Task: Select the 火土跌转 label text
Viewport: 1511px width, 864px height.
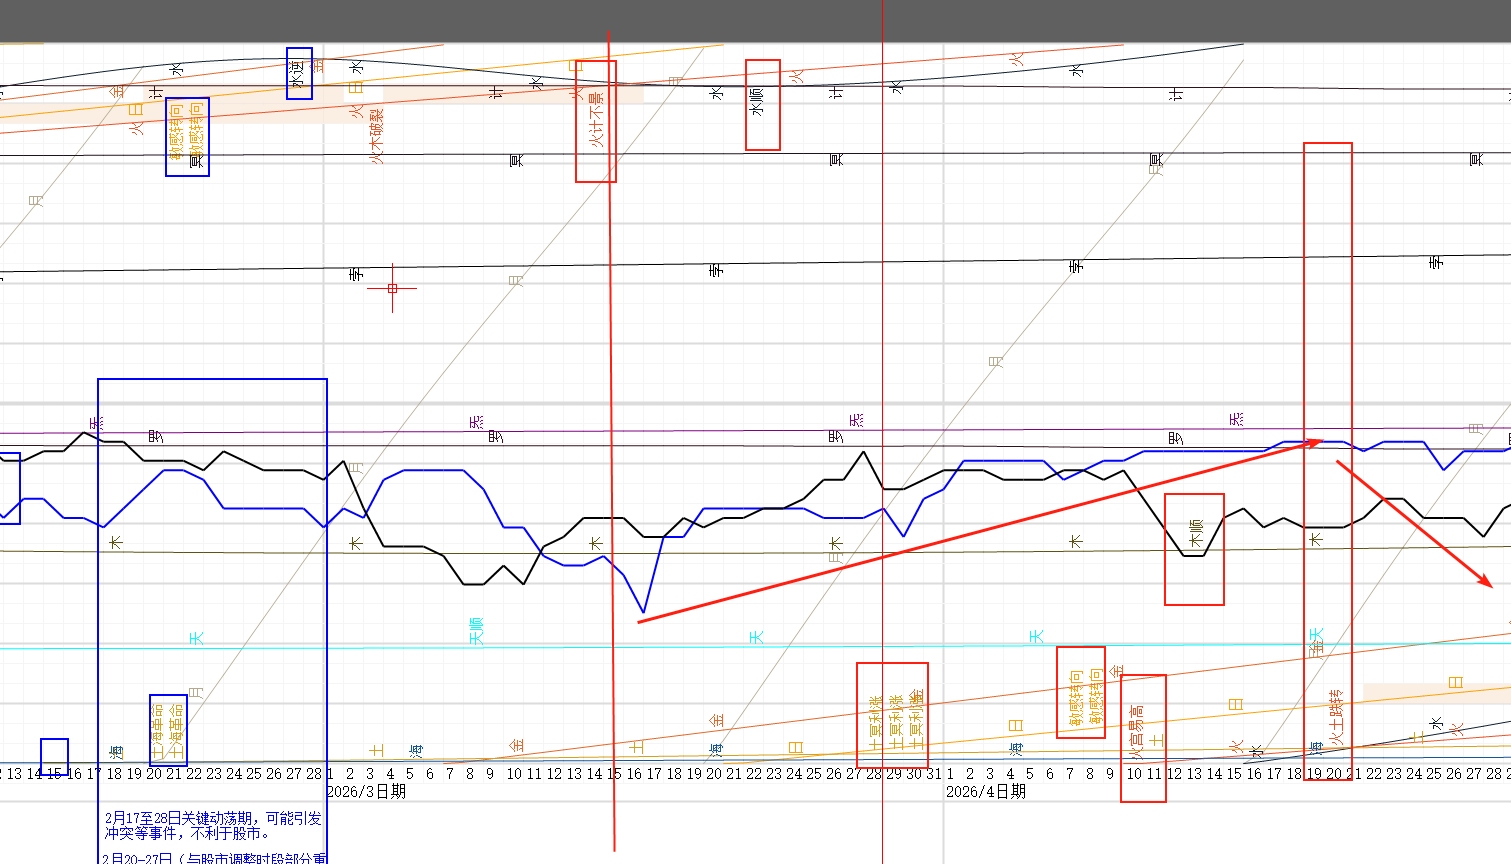Action: coord(1336,718)
